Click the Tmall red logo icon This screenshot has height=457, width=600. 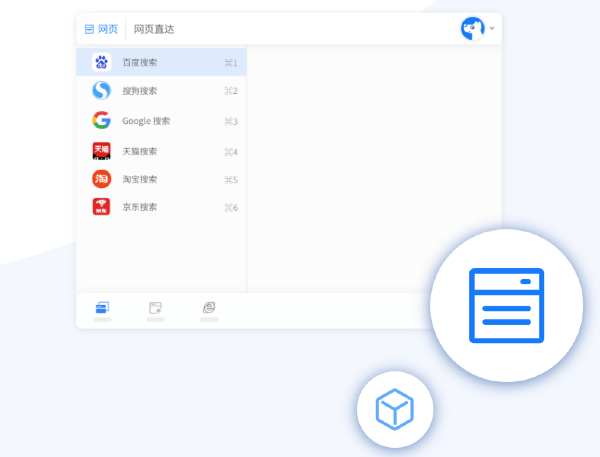coord(101,151)
